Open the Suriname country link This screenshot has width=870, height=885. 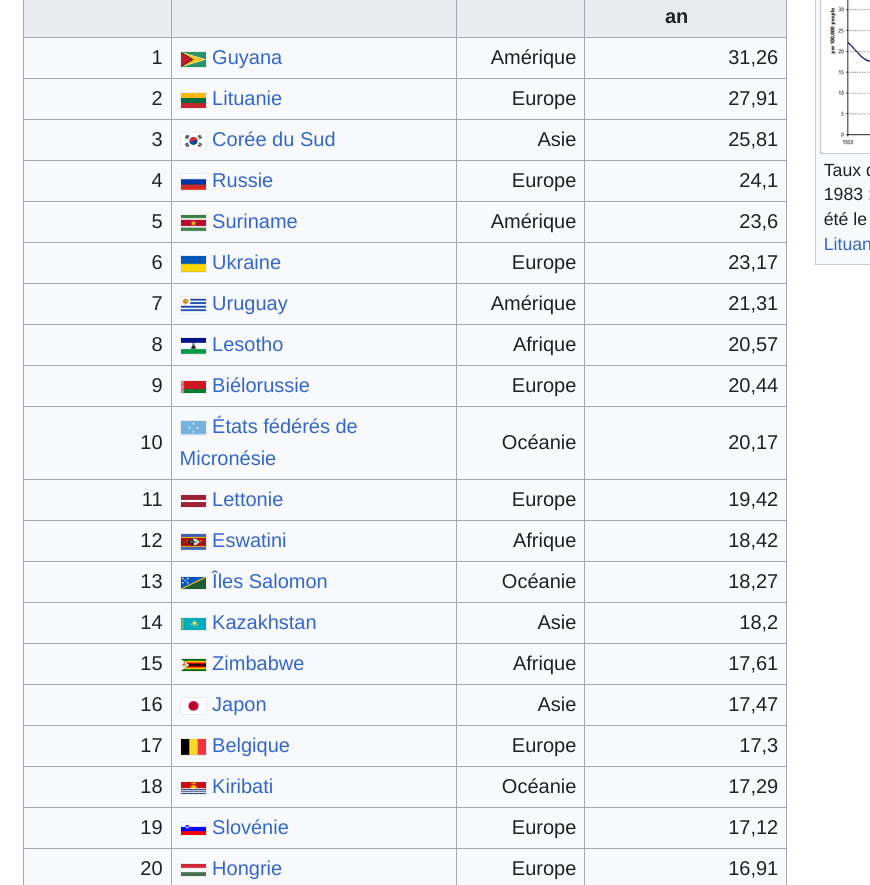pos(255,221)
